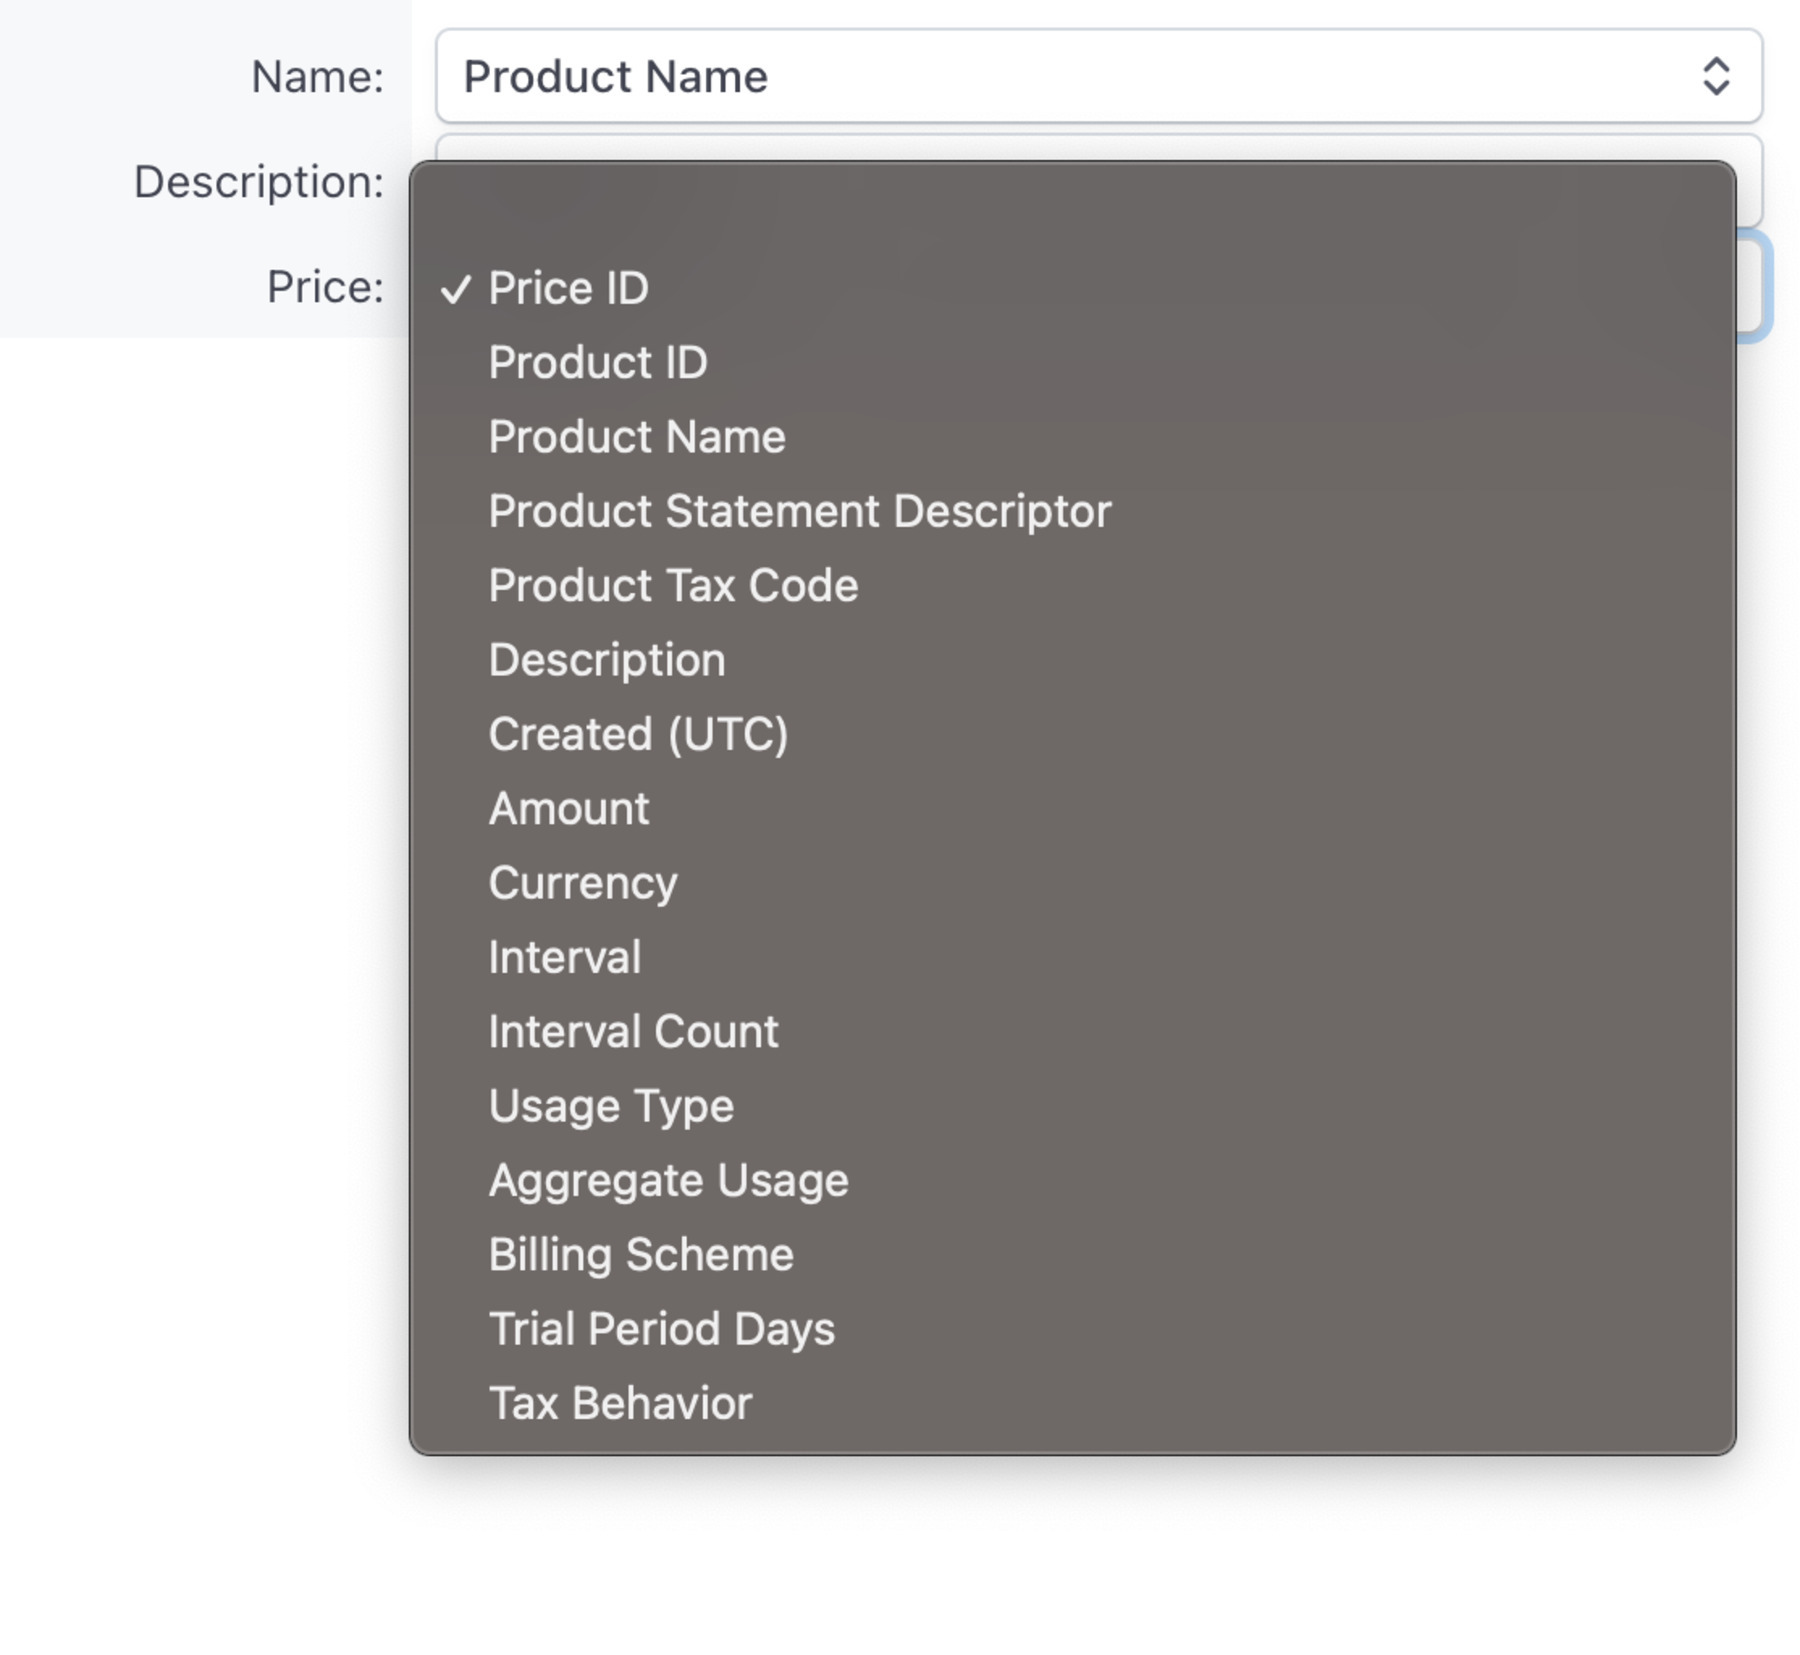Select Description from the option list

(606, 659)
